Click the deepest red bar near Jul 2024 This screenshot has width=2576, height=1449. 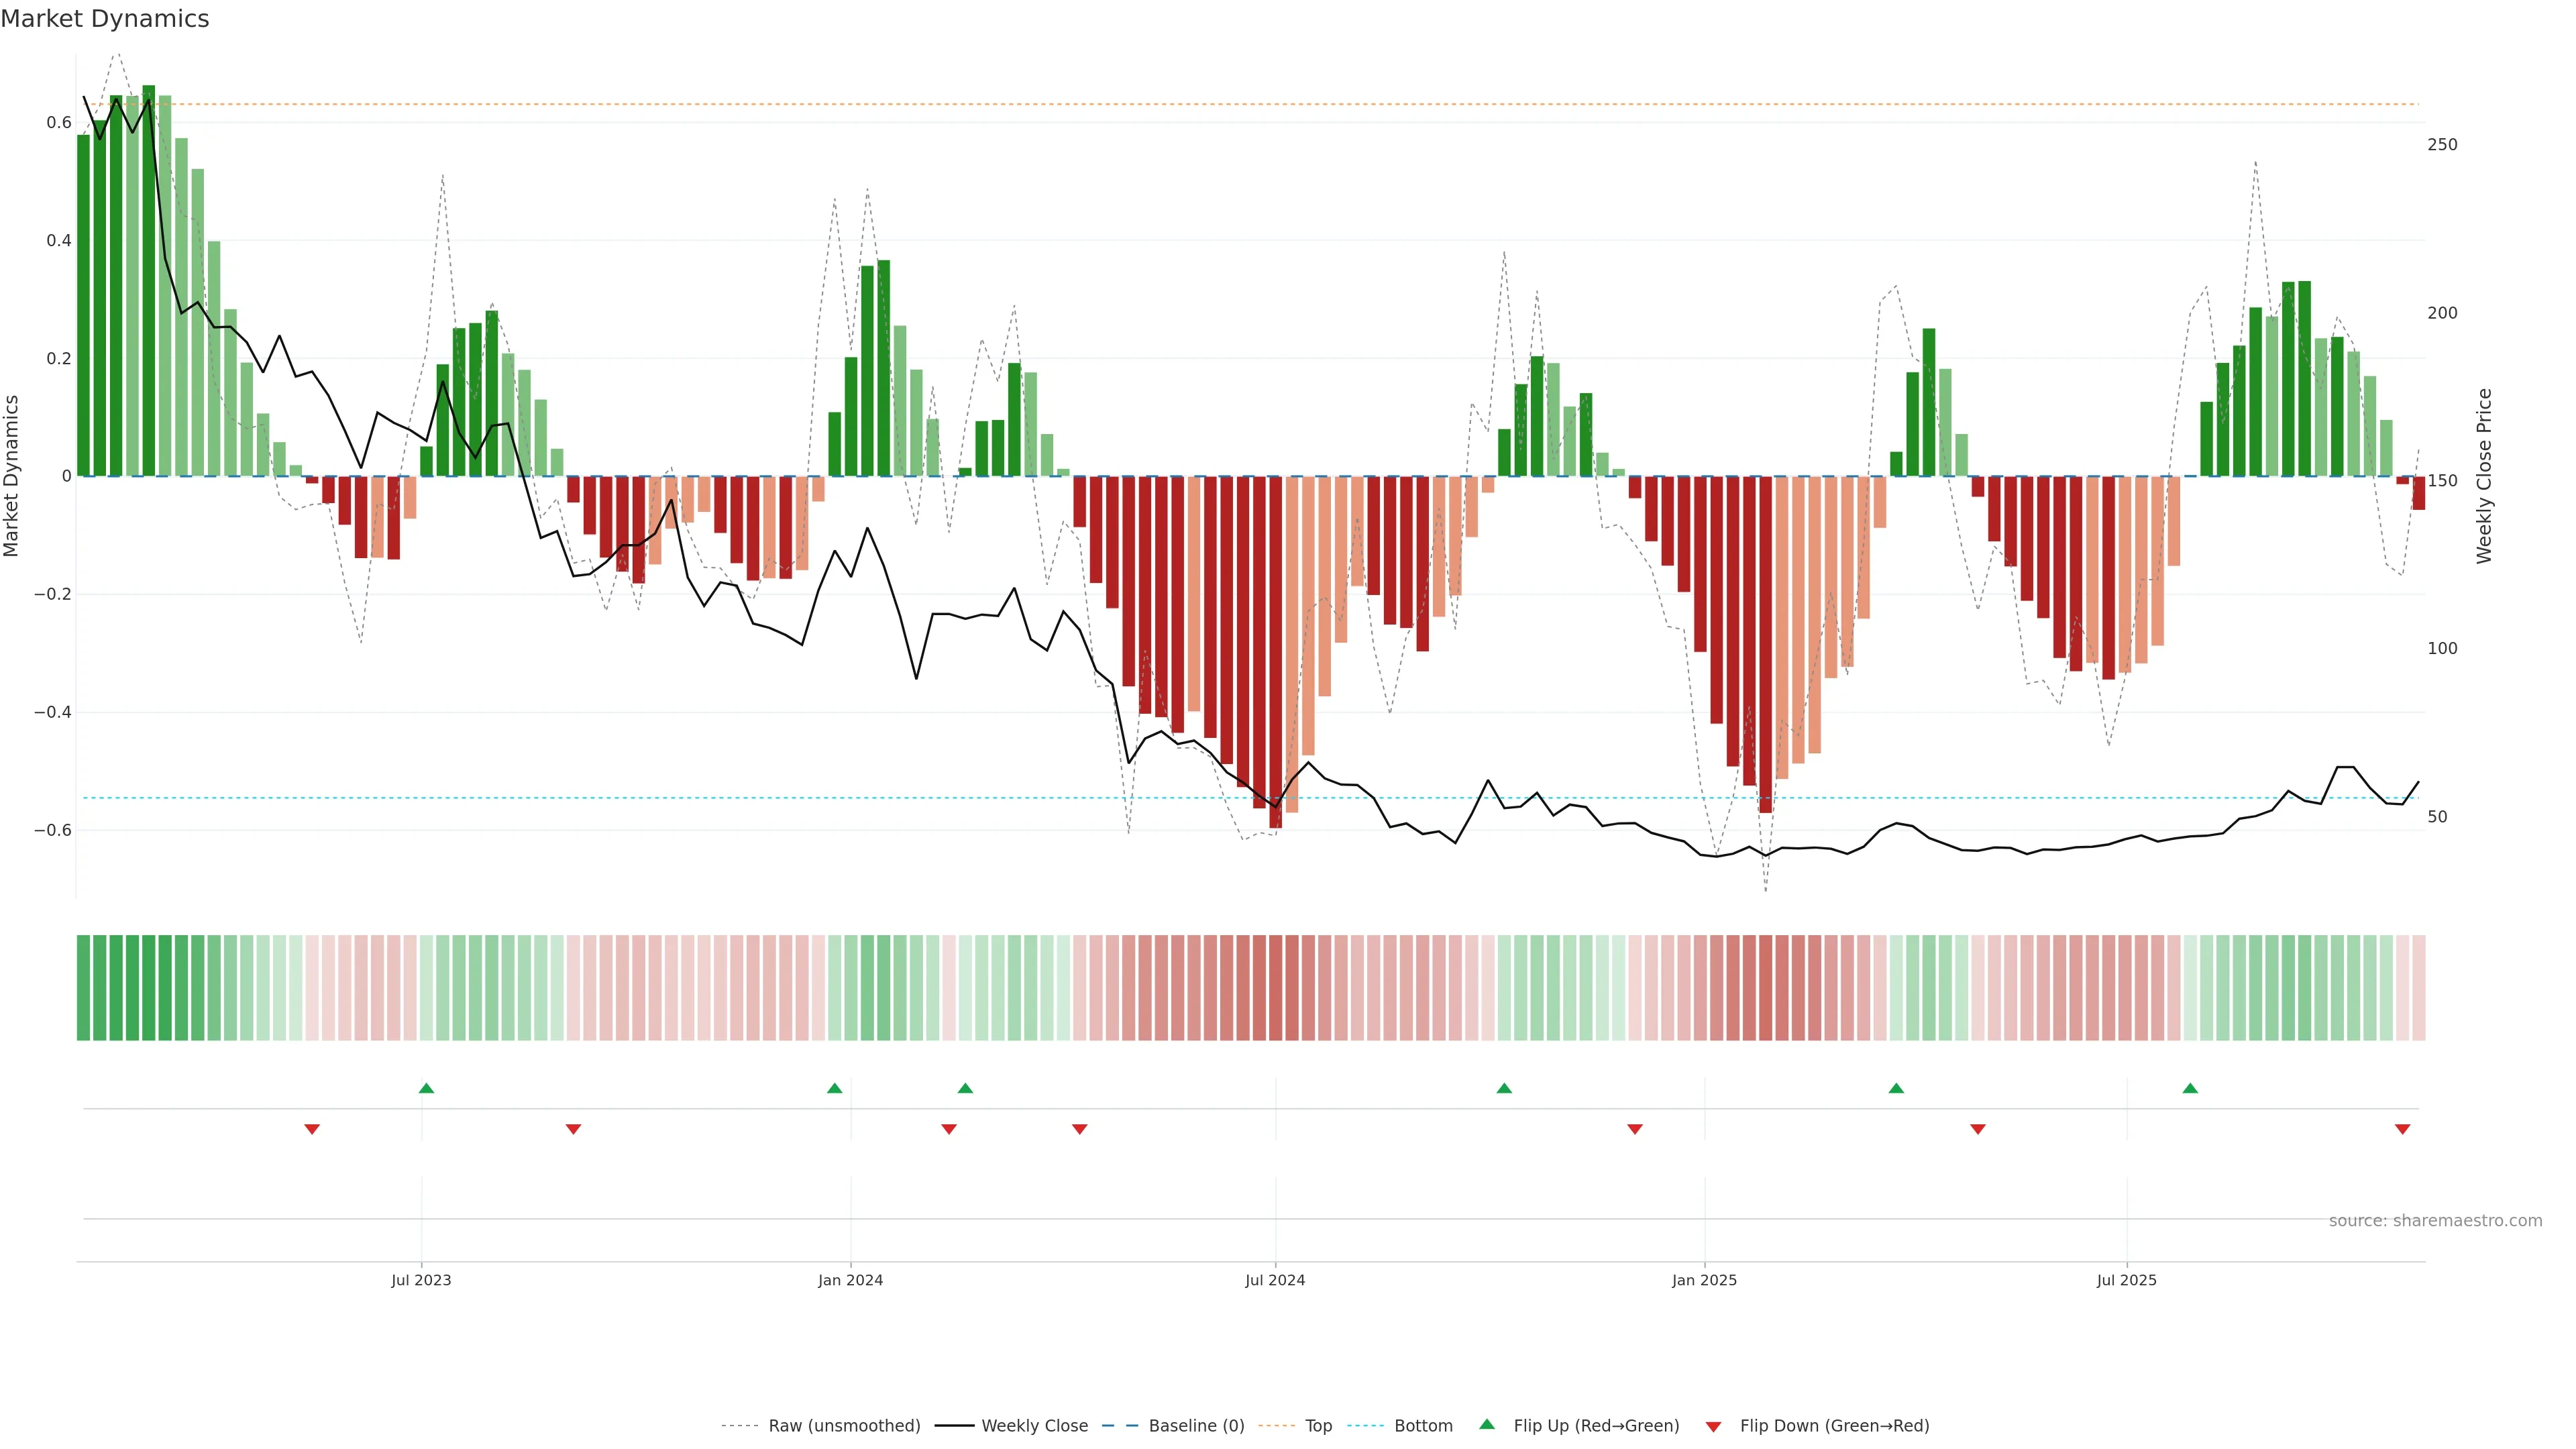coord(1275,650)
